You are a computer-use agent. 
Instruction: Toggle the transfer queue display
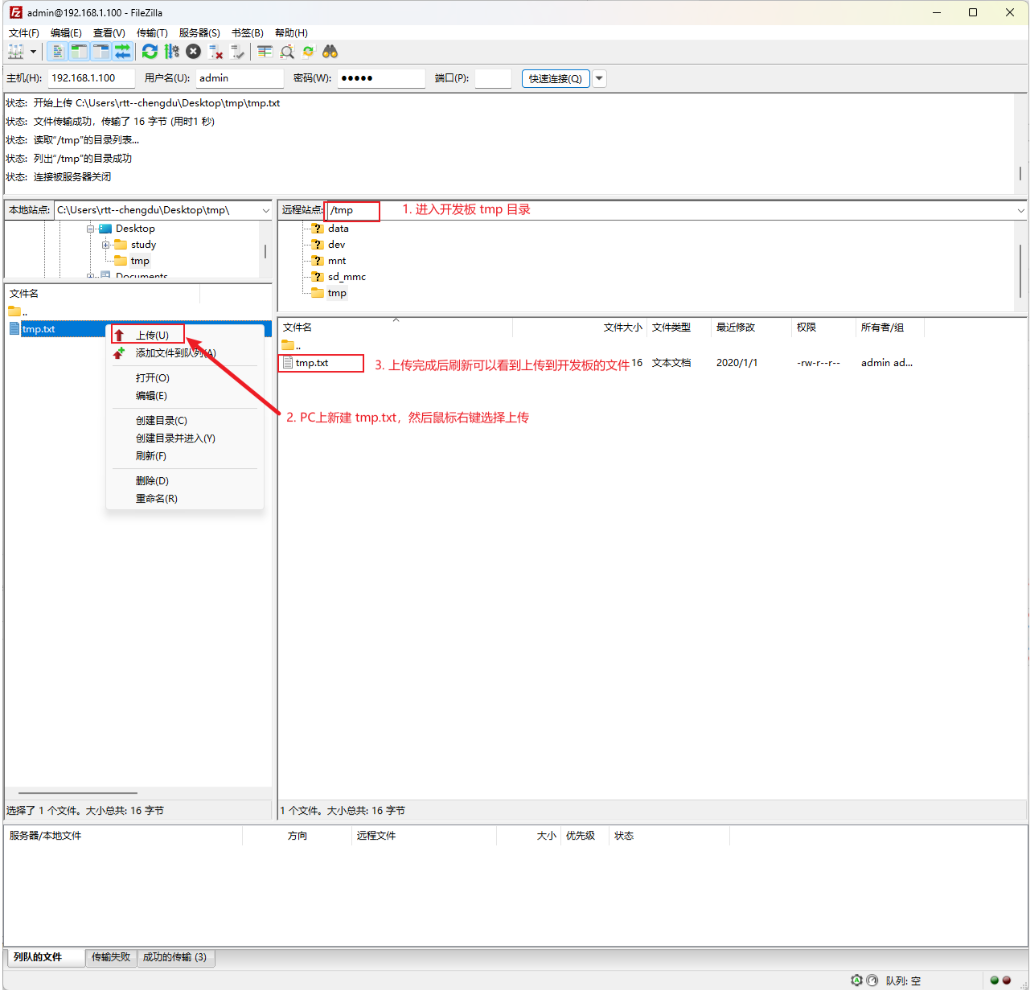[x=123, y=51]
